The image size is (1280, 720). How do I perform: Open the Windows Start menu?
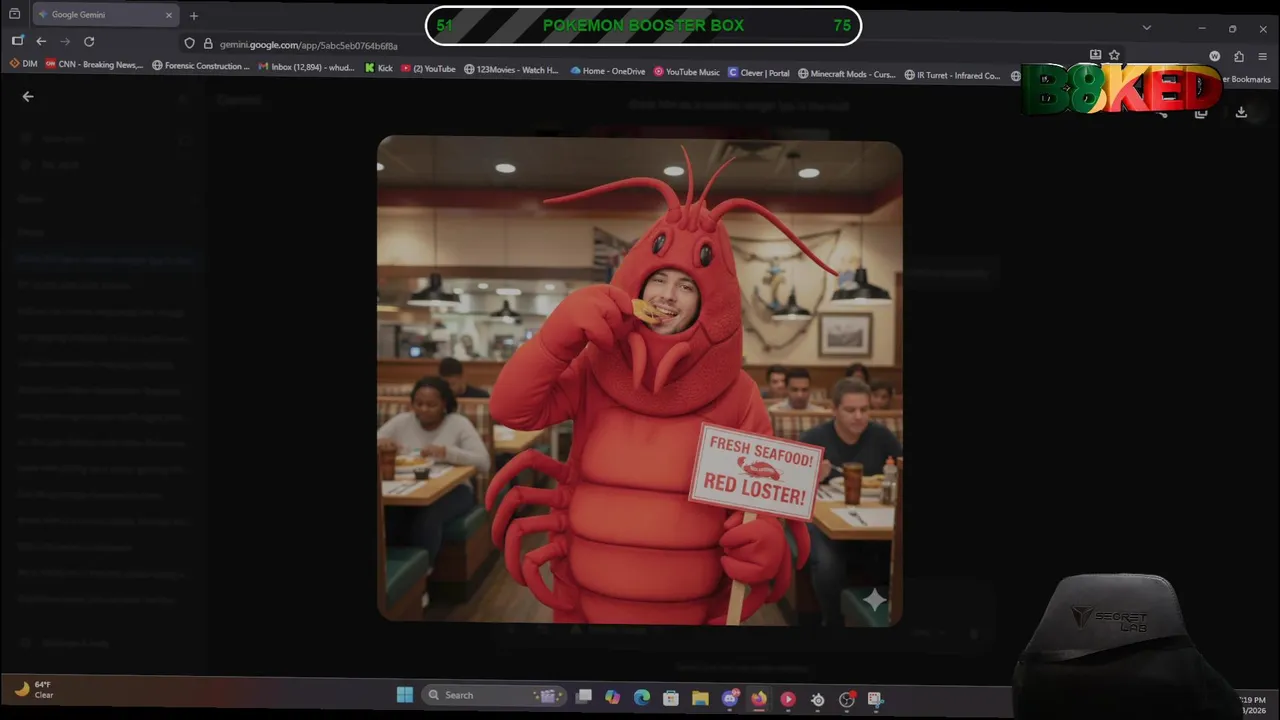tap(405, 695)
